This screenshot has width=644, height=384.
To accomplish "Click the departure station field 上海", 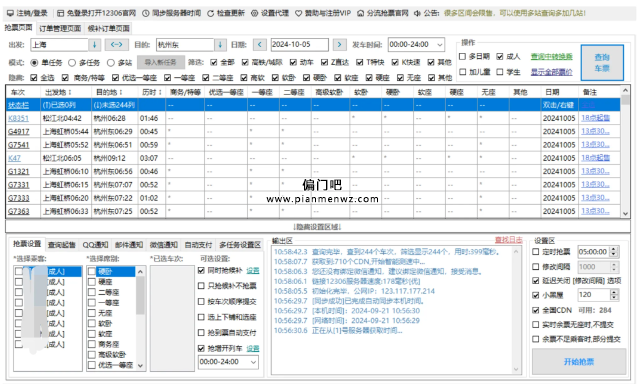I will tap(60, 44).
